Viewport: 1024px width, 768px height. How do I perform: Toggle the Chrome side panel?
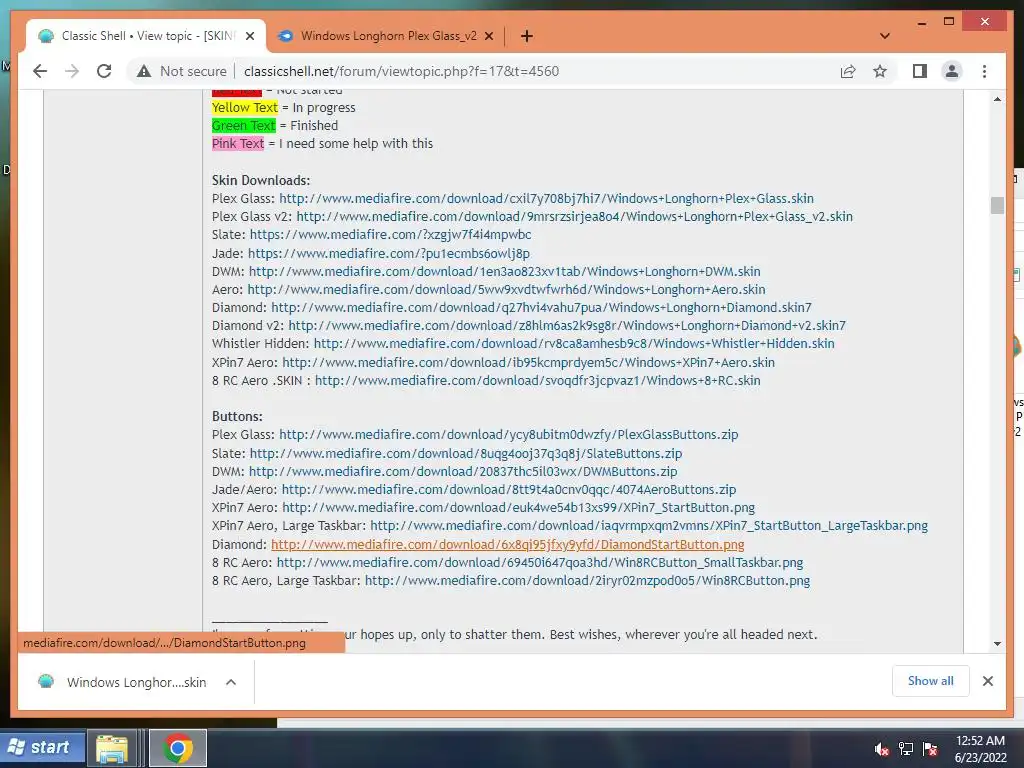(920, 71)
